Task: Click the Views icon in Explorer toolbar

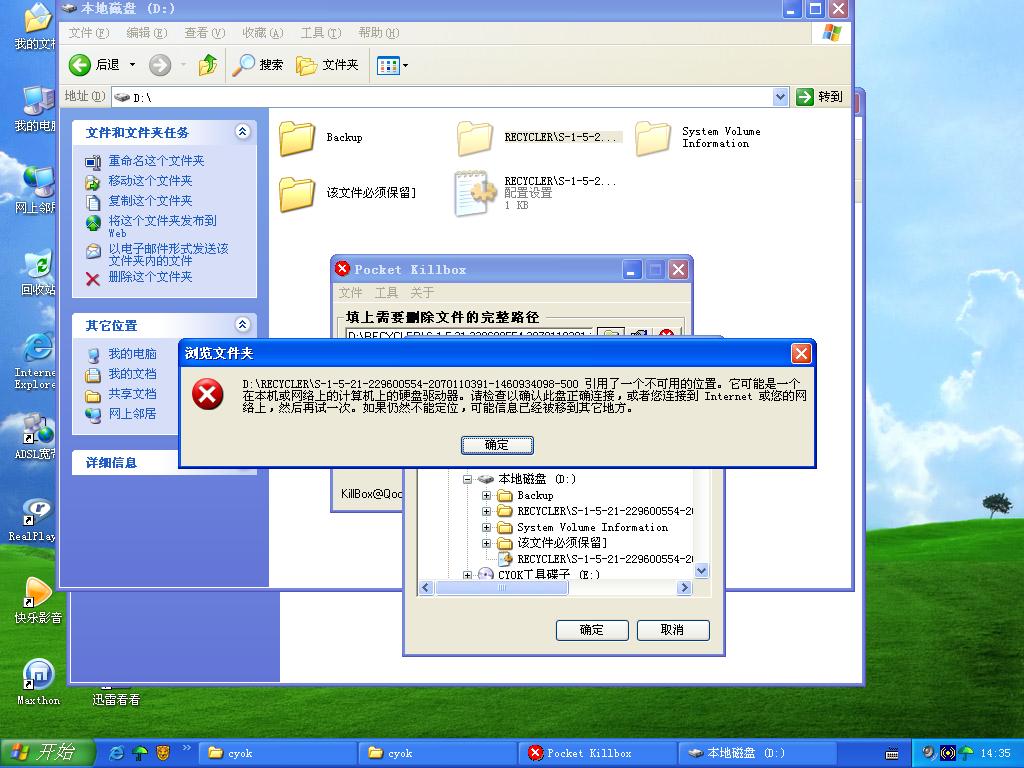Action: click(x=388, y=65)
